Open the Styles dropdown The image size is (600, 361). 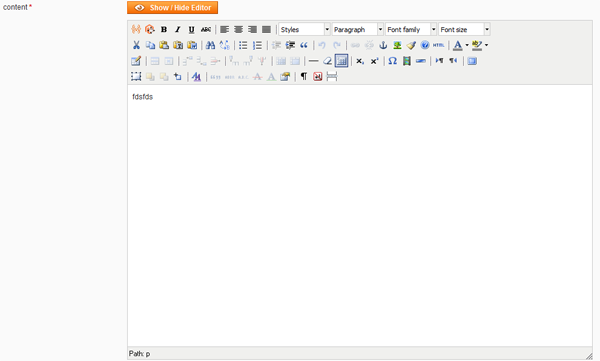[304, 29]
